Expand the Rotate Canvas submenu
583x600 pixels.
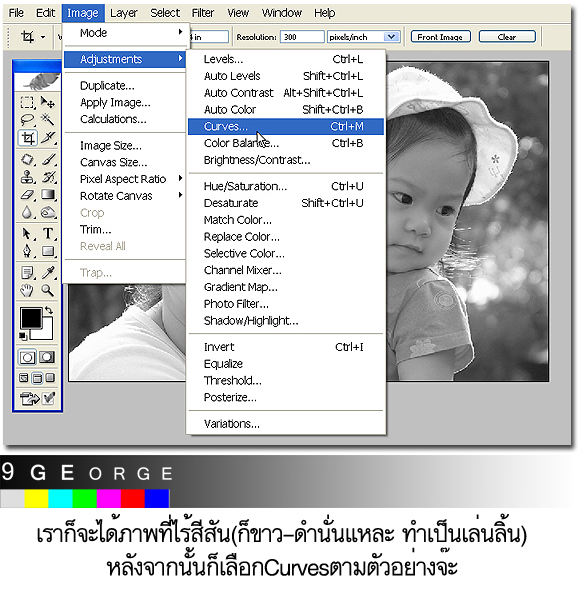tap(125, 196)
